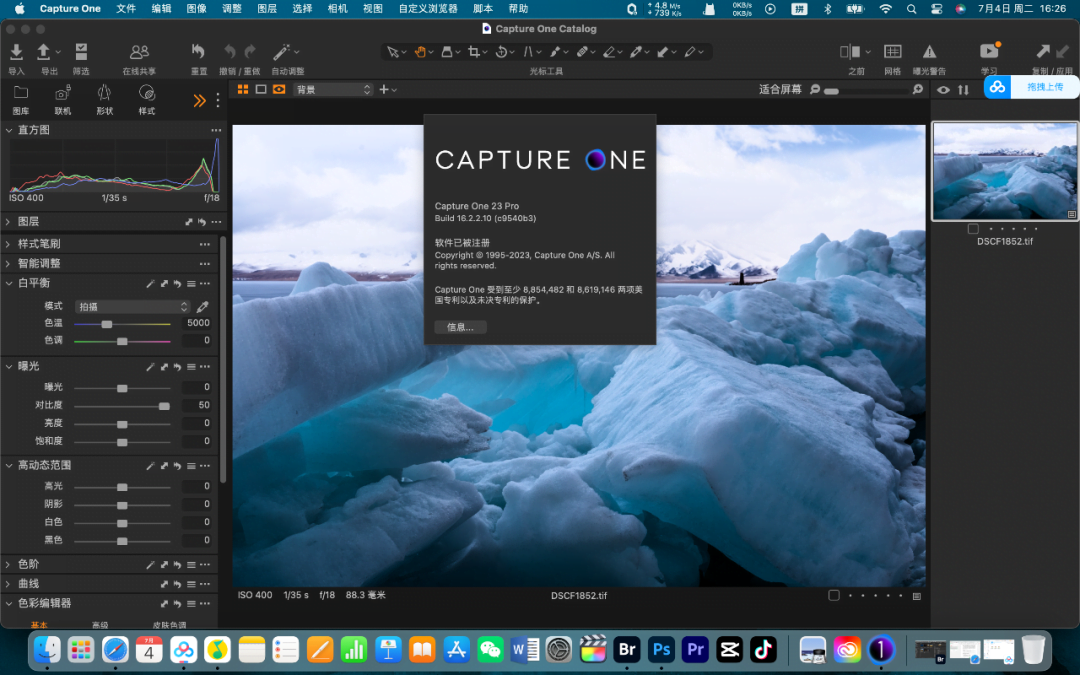1080x675 pixels.
Task: Select the crop cursor tool
Action: pyautogui.click(x=474, y=52)
